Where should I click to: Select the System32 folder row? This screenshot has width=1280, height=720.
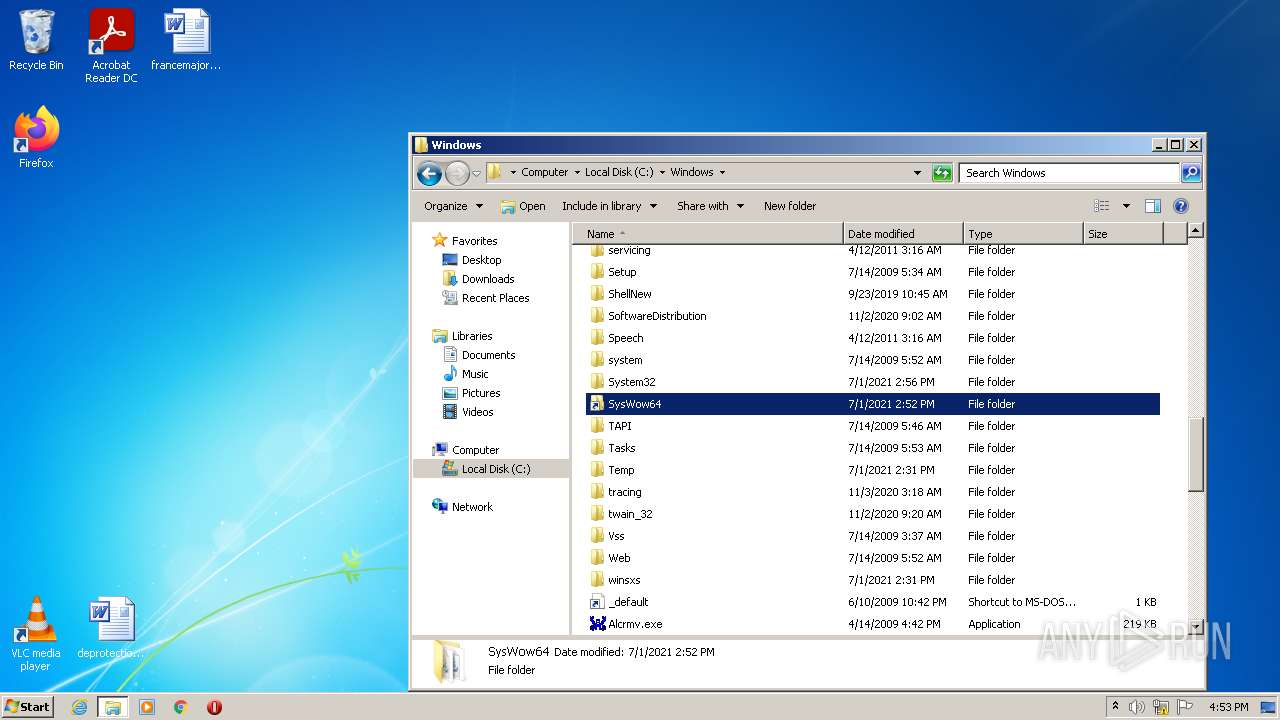(873, 382)
